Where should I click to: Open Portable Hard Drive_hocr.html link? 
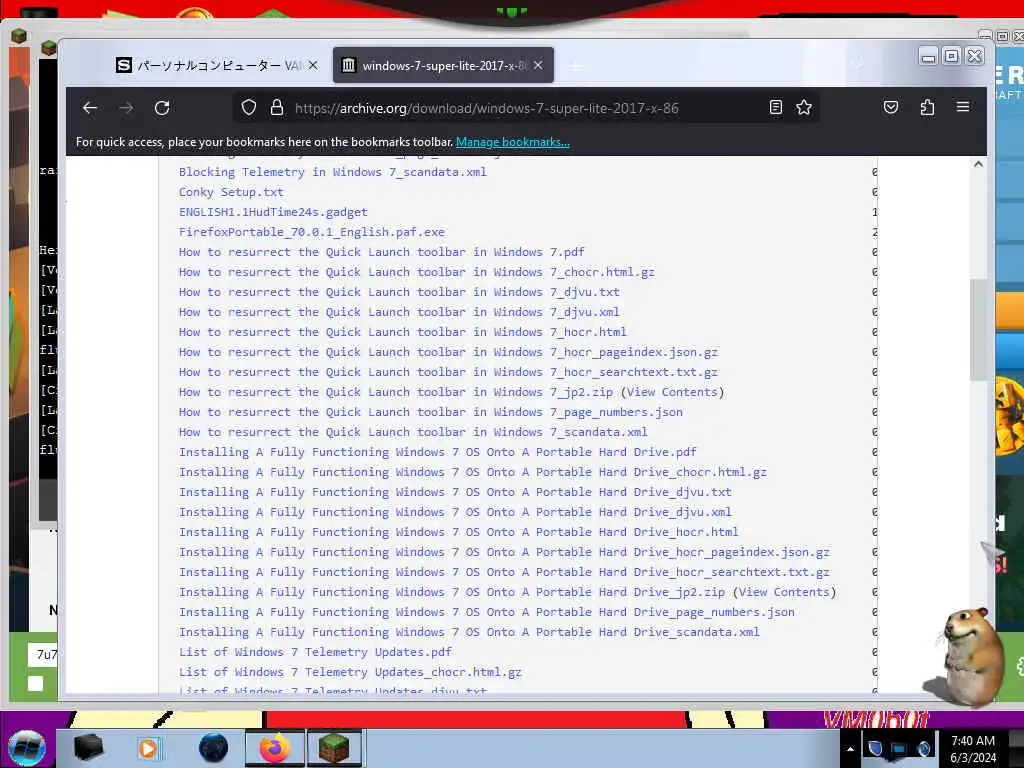pyautogui.click(x=458, y=532)
